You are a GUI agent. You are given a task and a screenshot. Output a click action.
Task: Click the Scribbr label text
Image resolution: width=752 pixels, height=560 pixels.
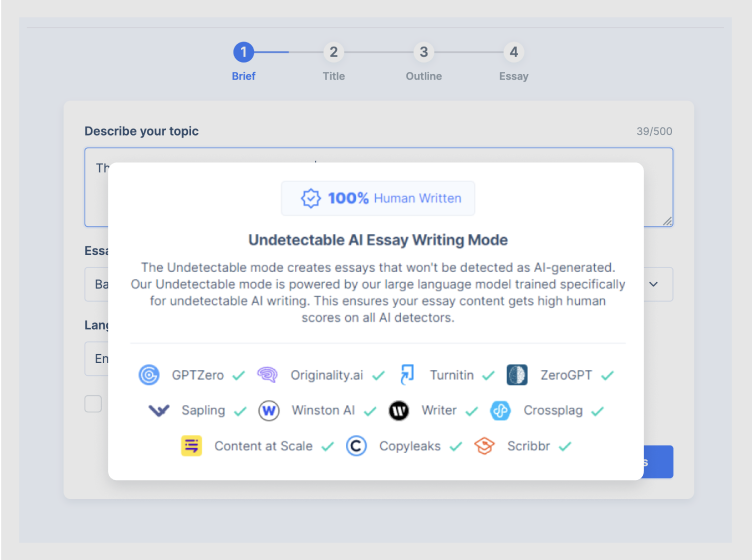click(529, 446)
